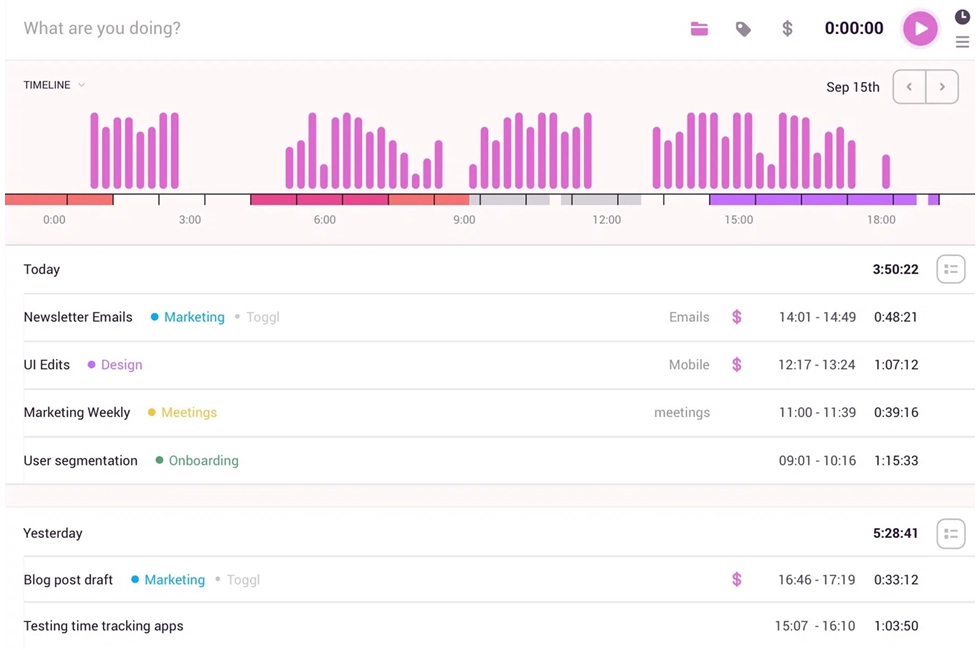980x650 pixels.
Task: Open the entries view icon next to Today's total
Action: (950, 268)
